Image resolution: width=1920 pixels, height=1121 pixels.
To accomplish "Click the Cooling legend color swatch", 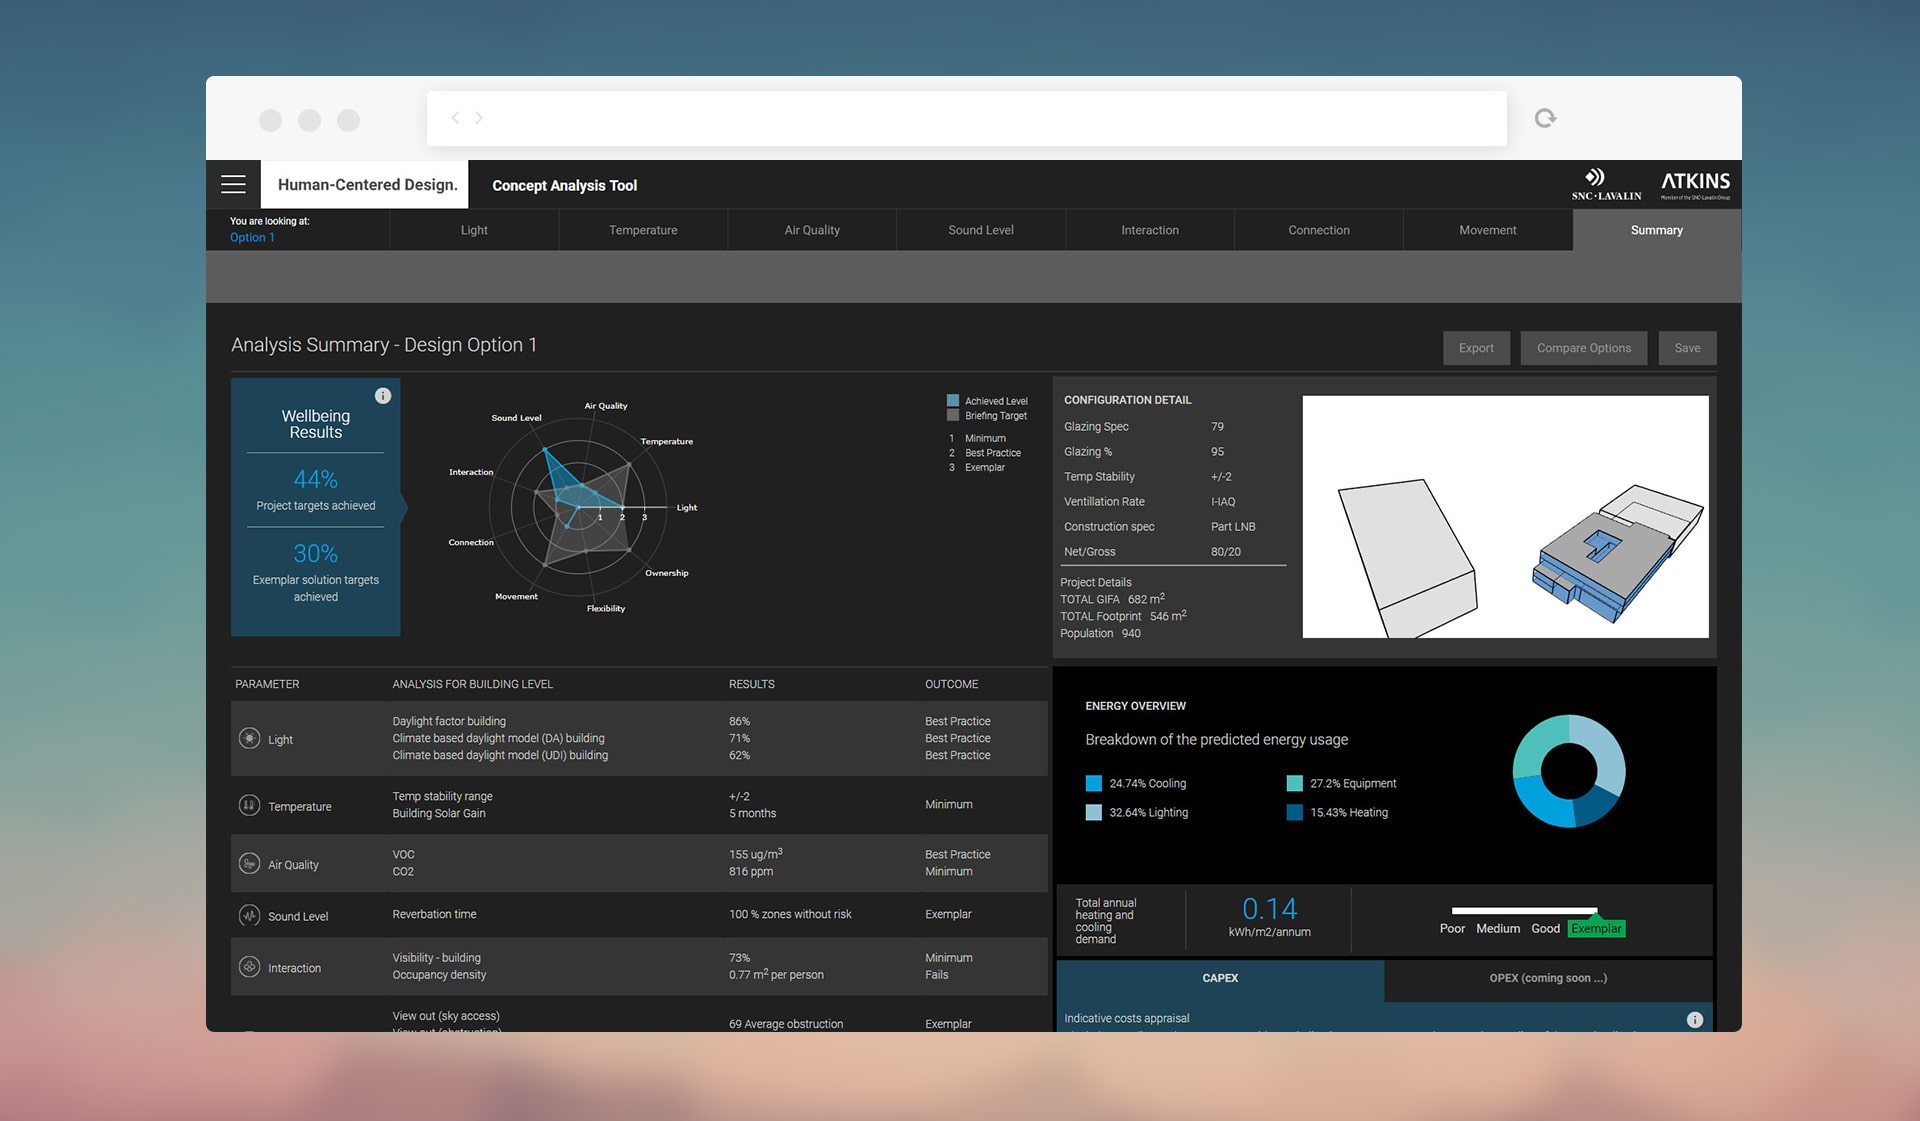I will point(1094,783).
